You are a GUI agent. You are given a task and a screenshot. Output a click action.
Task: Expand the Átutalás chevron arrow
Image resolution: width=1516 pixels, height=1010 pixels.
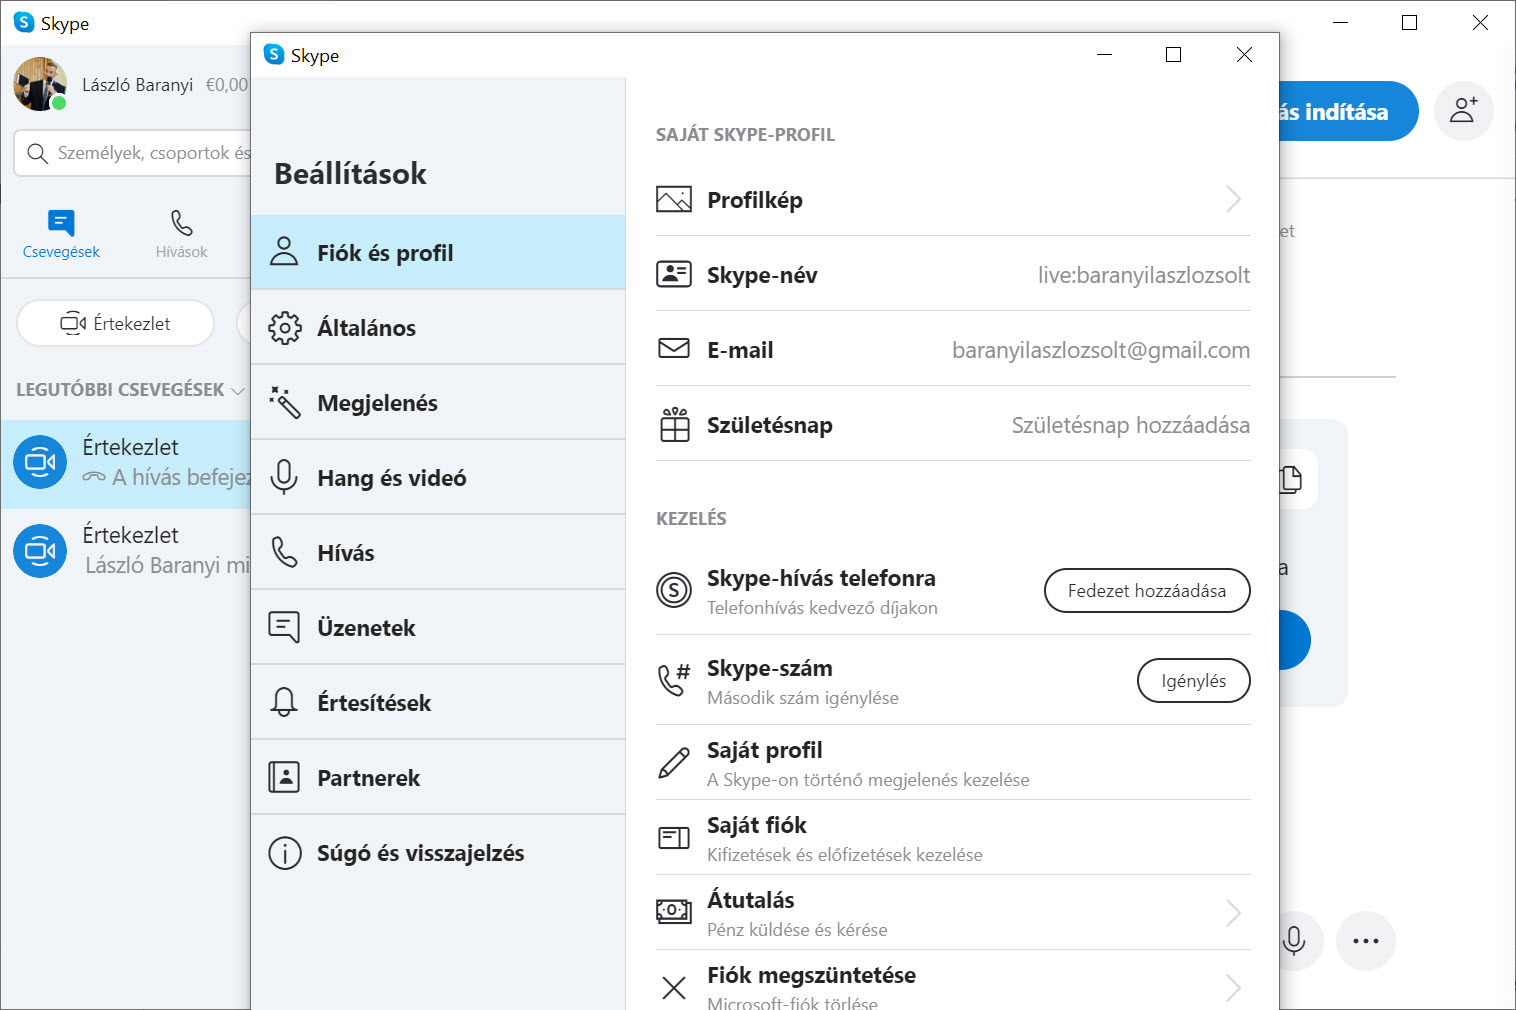click(x=1233, y=912)
